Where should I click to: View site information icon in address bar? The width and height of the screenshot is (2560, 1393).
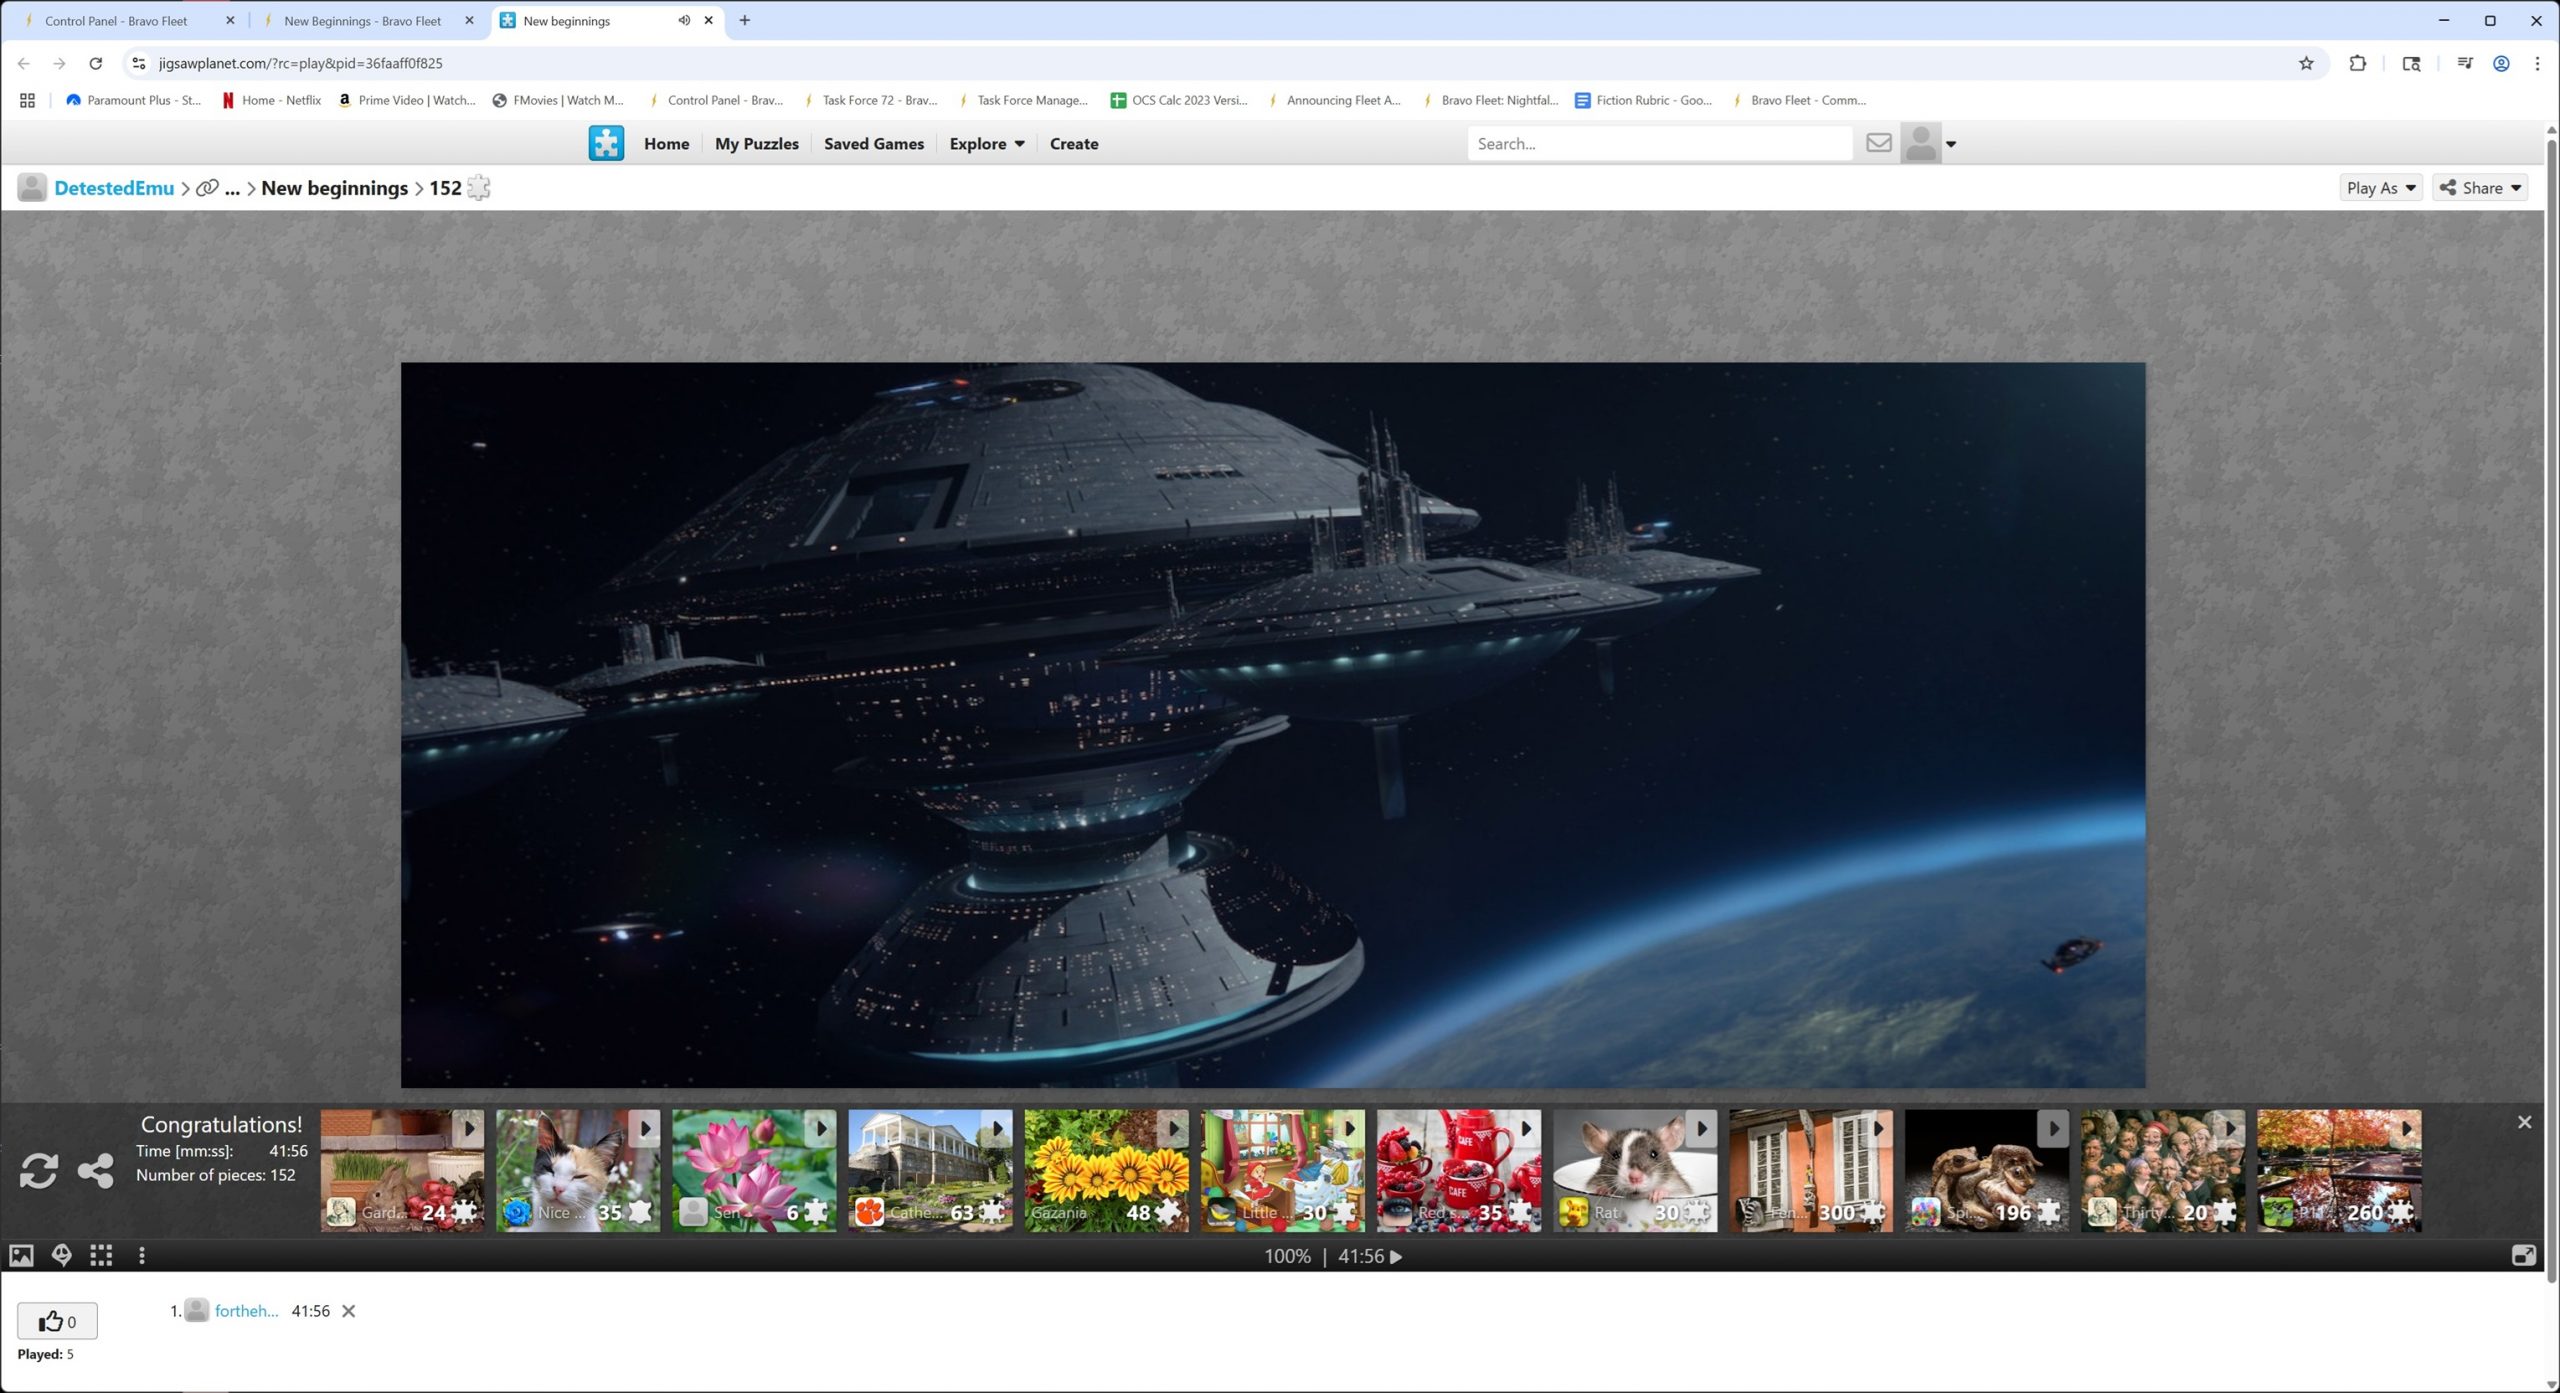click(x=139, y=63)
